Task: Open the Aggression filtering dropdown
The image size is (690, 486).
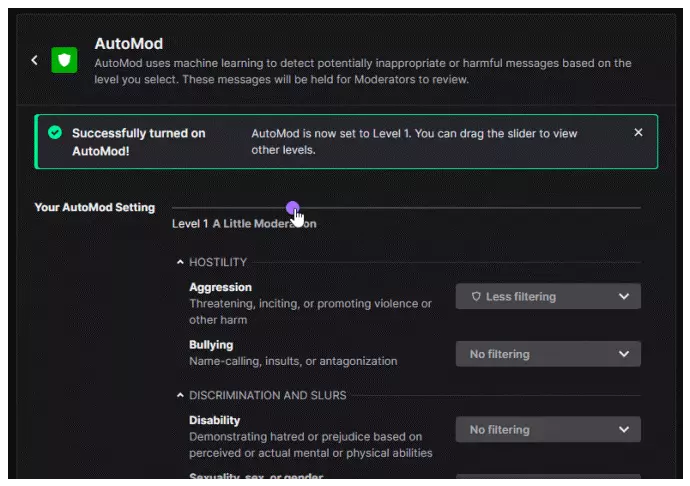Action: coord(548,296)
